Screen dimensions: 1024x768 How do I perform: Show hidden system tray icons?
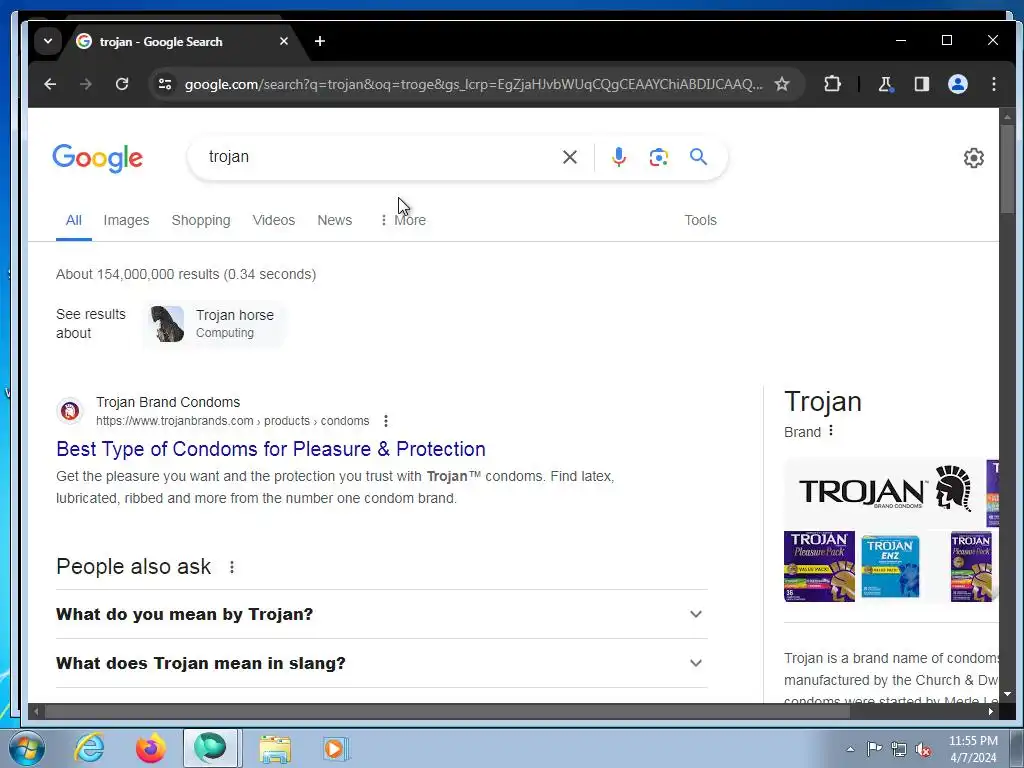pyautogui.click(x=850, y=749)
